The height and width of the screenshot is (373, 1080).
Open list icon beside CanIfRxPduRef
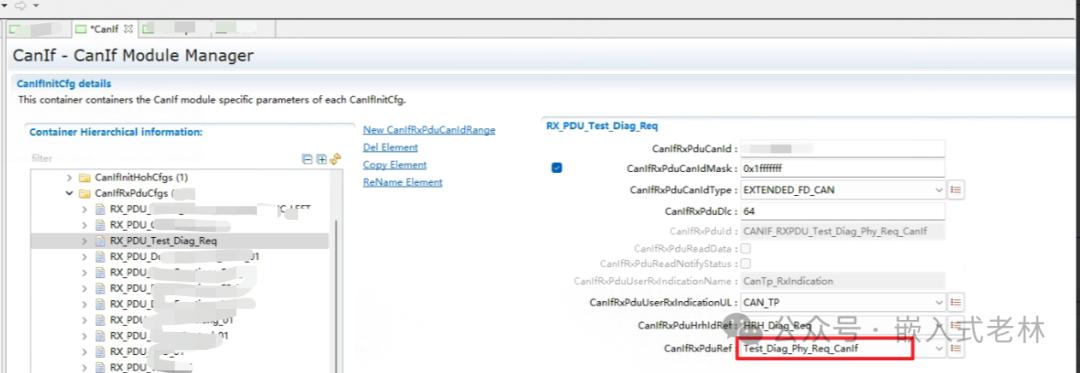coord(955,349)
